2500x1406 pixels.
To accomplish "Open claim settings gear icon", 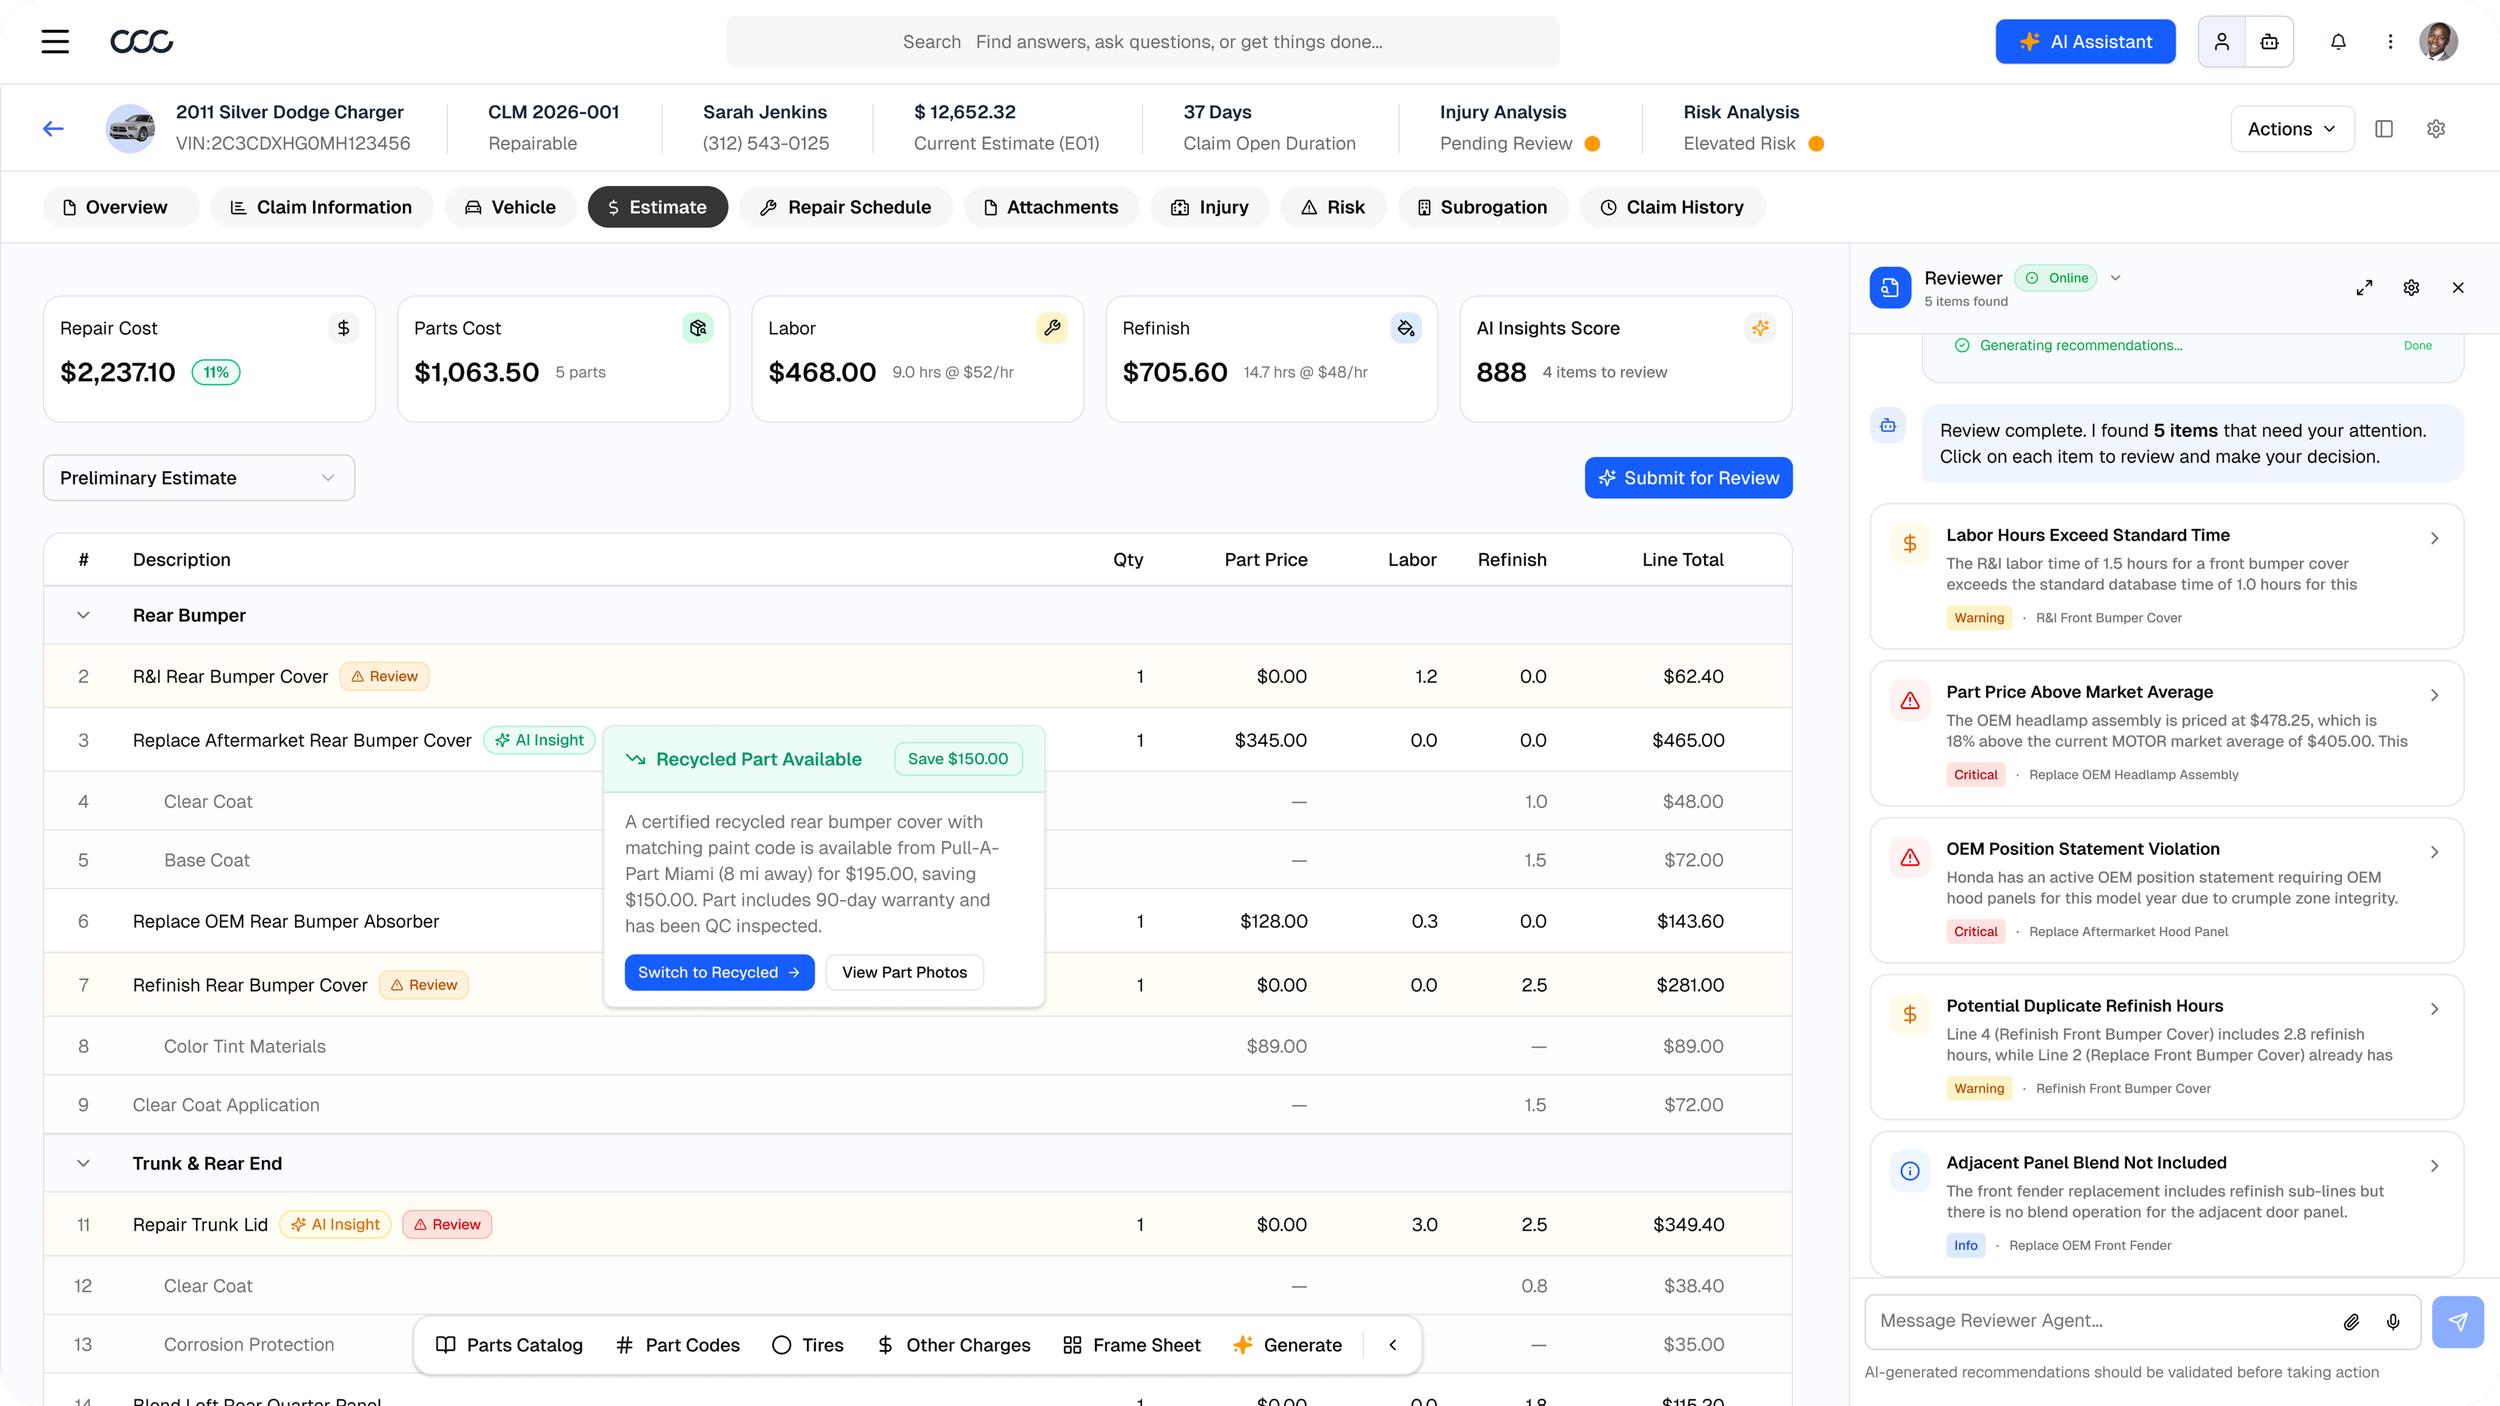I will pyautogui.click(x=2436, y=129).
